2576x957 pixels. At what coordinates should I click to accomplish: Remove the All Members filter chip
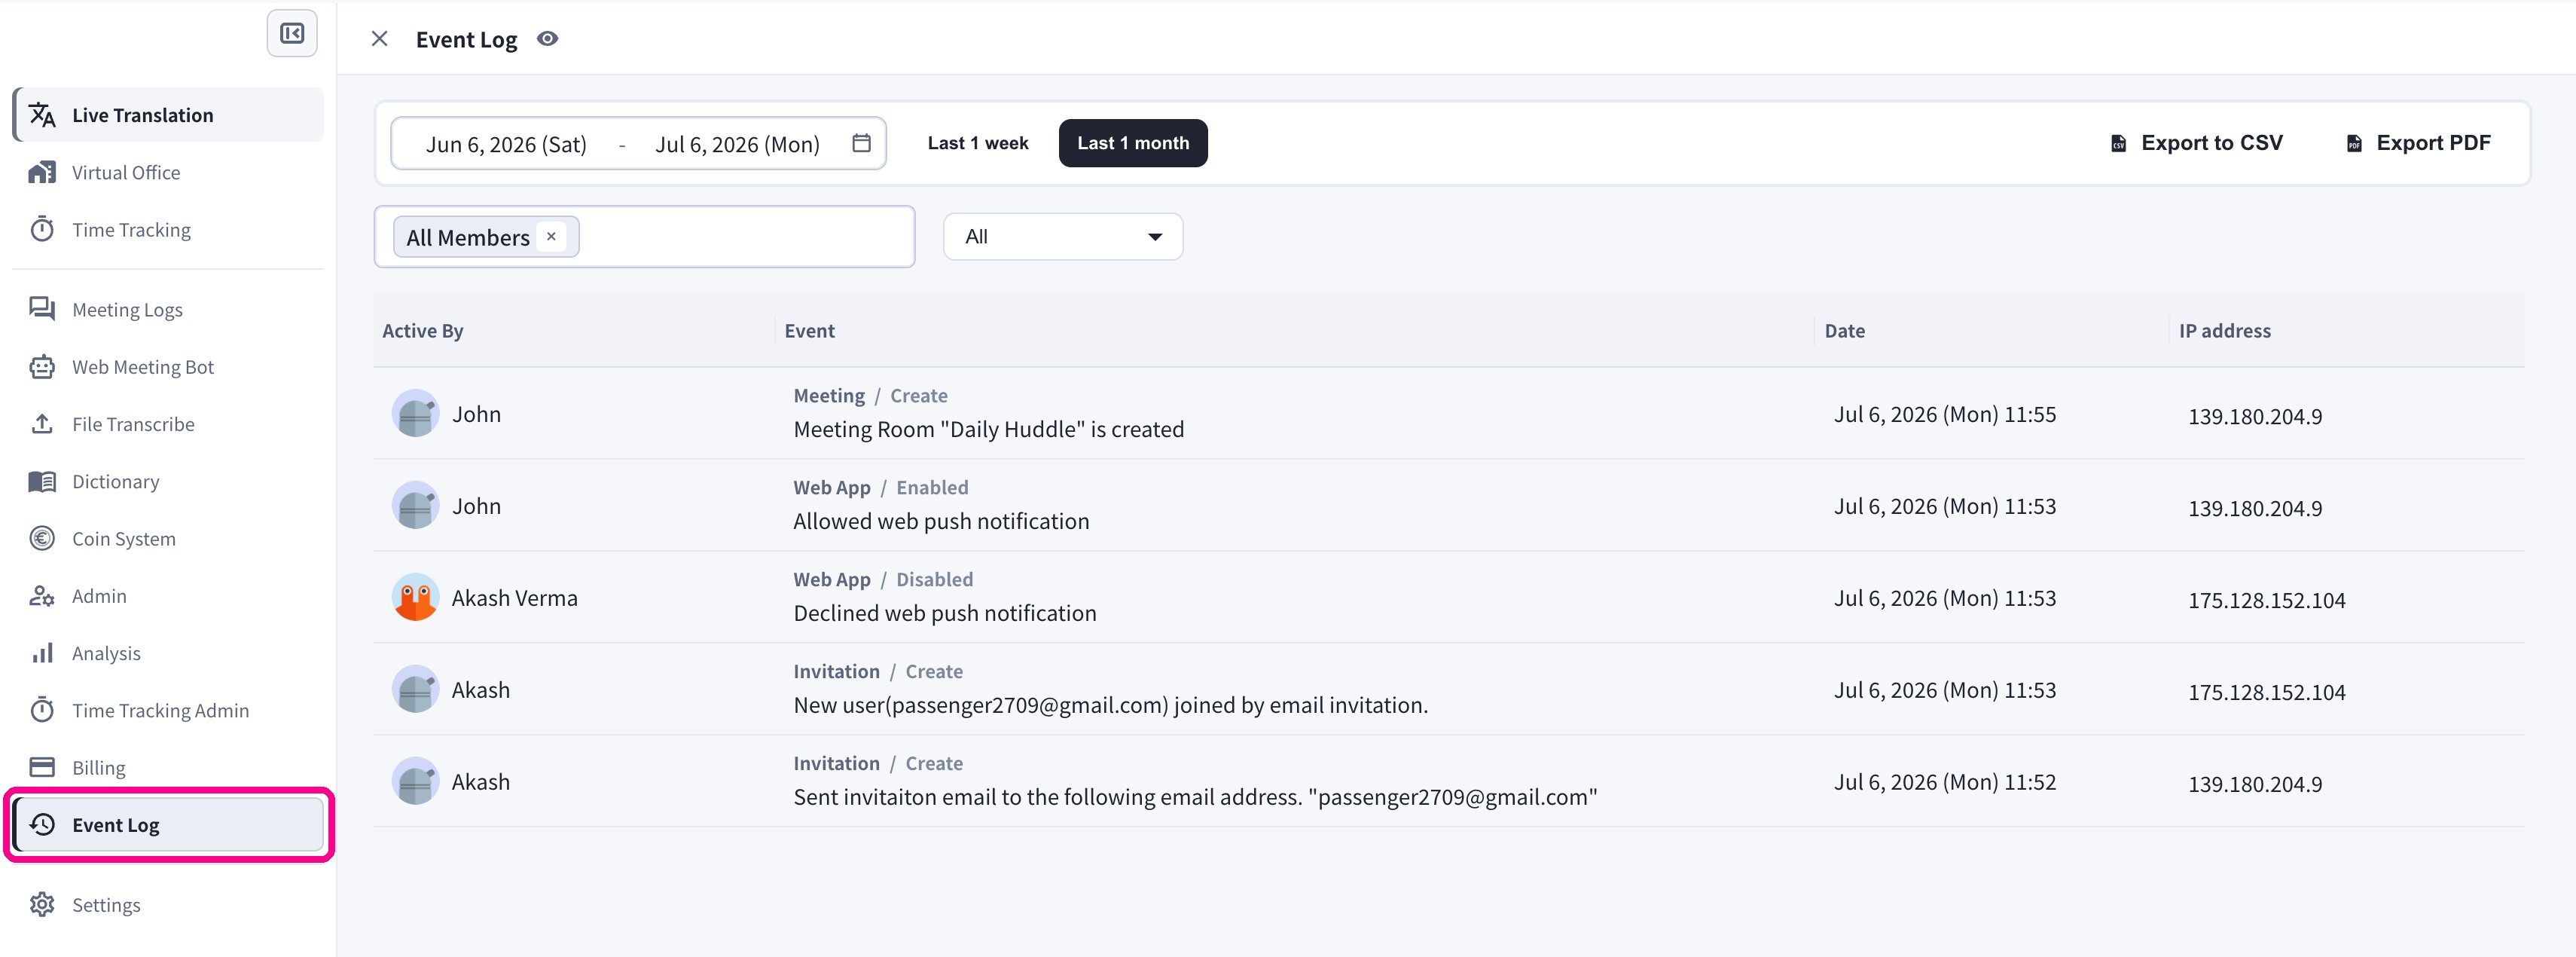551,237
